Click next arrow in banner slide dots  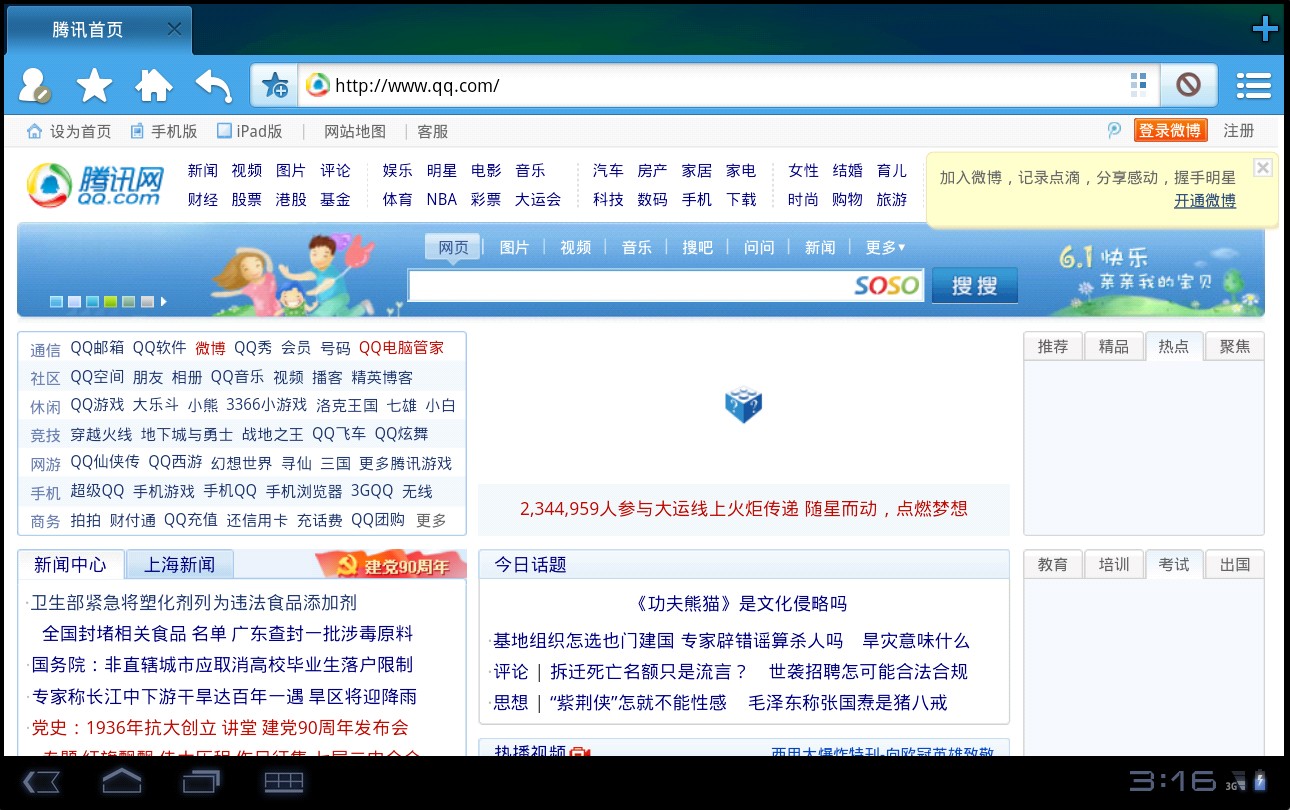pos(164,301)
